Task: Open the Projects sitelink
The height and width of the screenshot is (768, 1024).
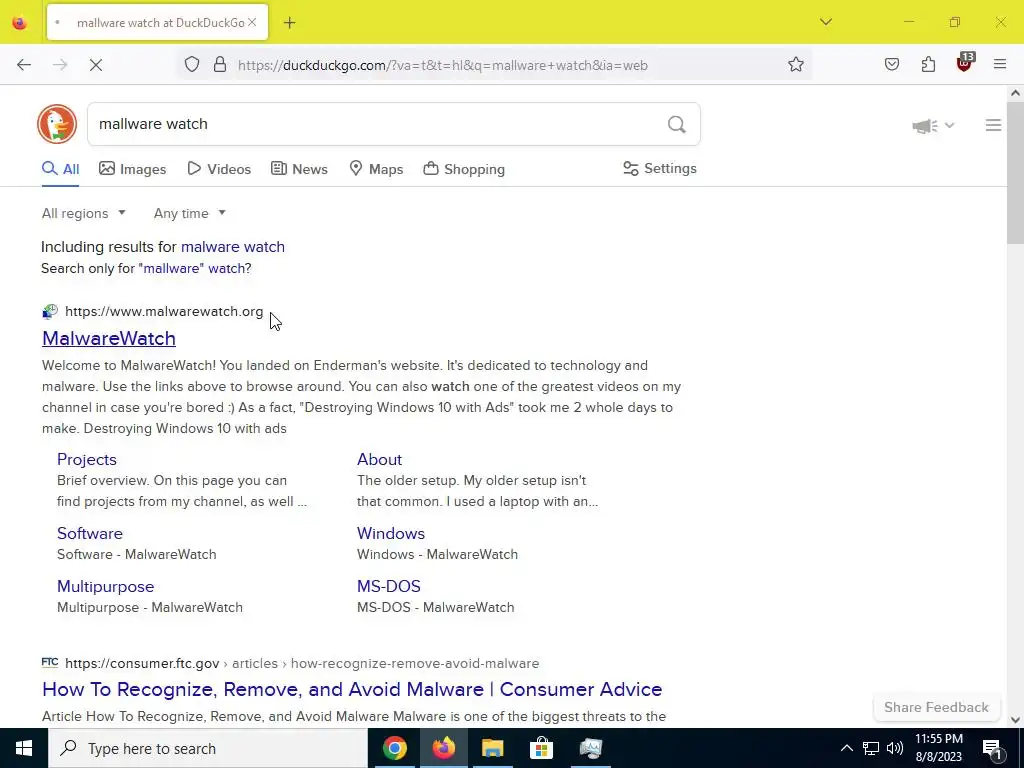Action: [87, 459]
